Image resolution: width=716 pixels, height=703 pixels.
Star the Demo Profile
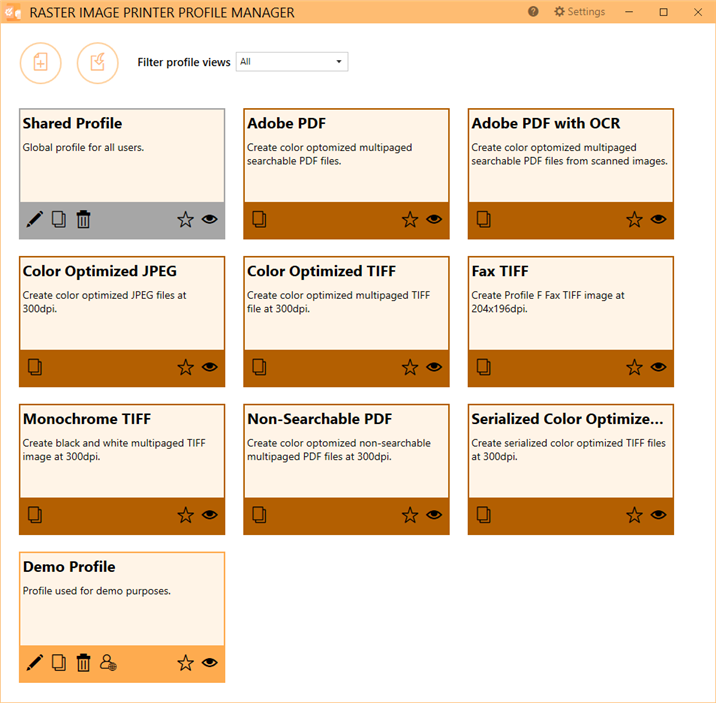coord(185,663)
